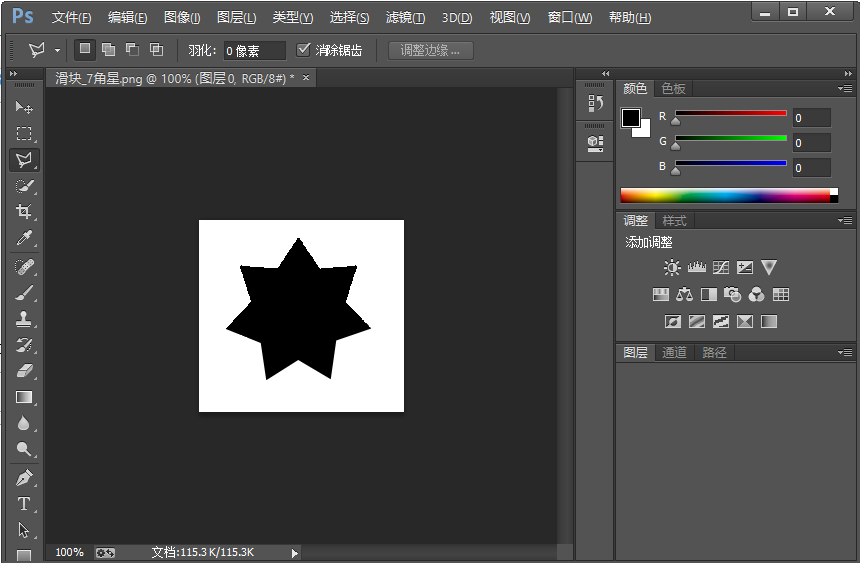Select the Blur tool
Screen dimensions: 860x563
24,424
